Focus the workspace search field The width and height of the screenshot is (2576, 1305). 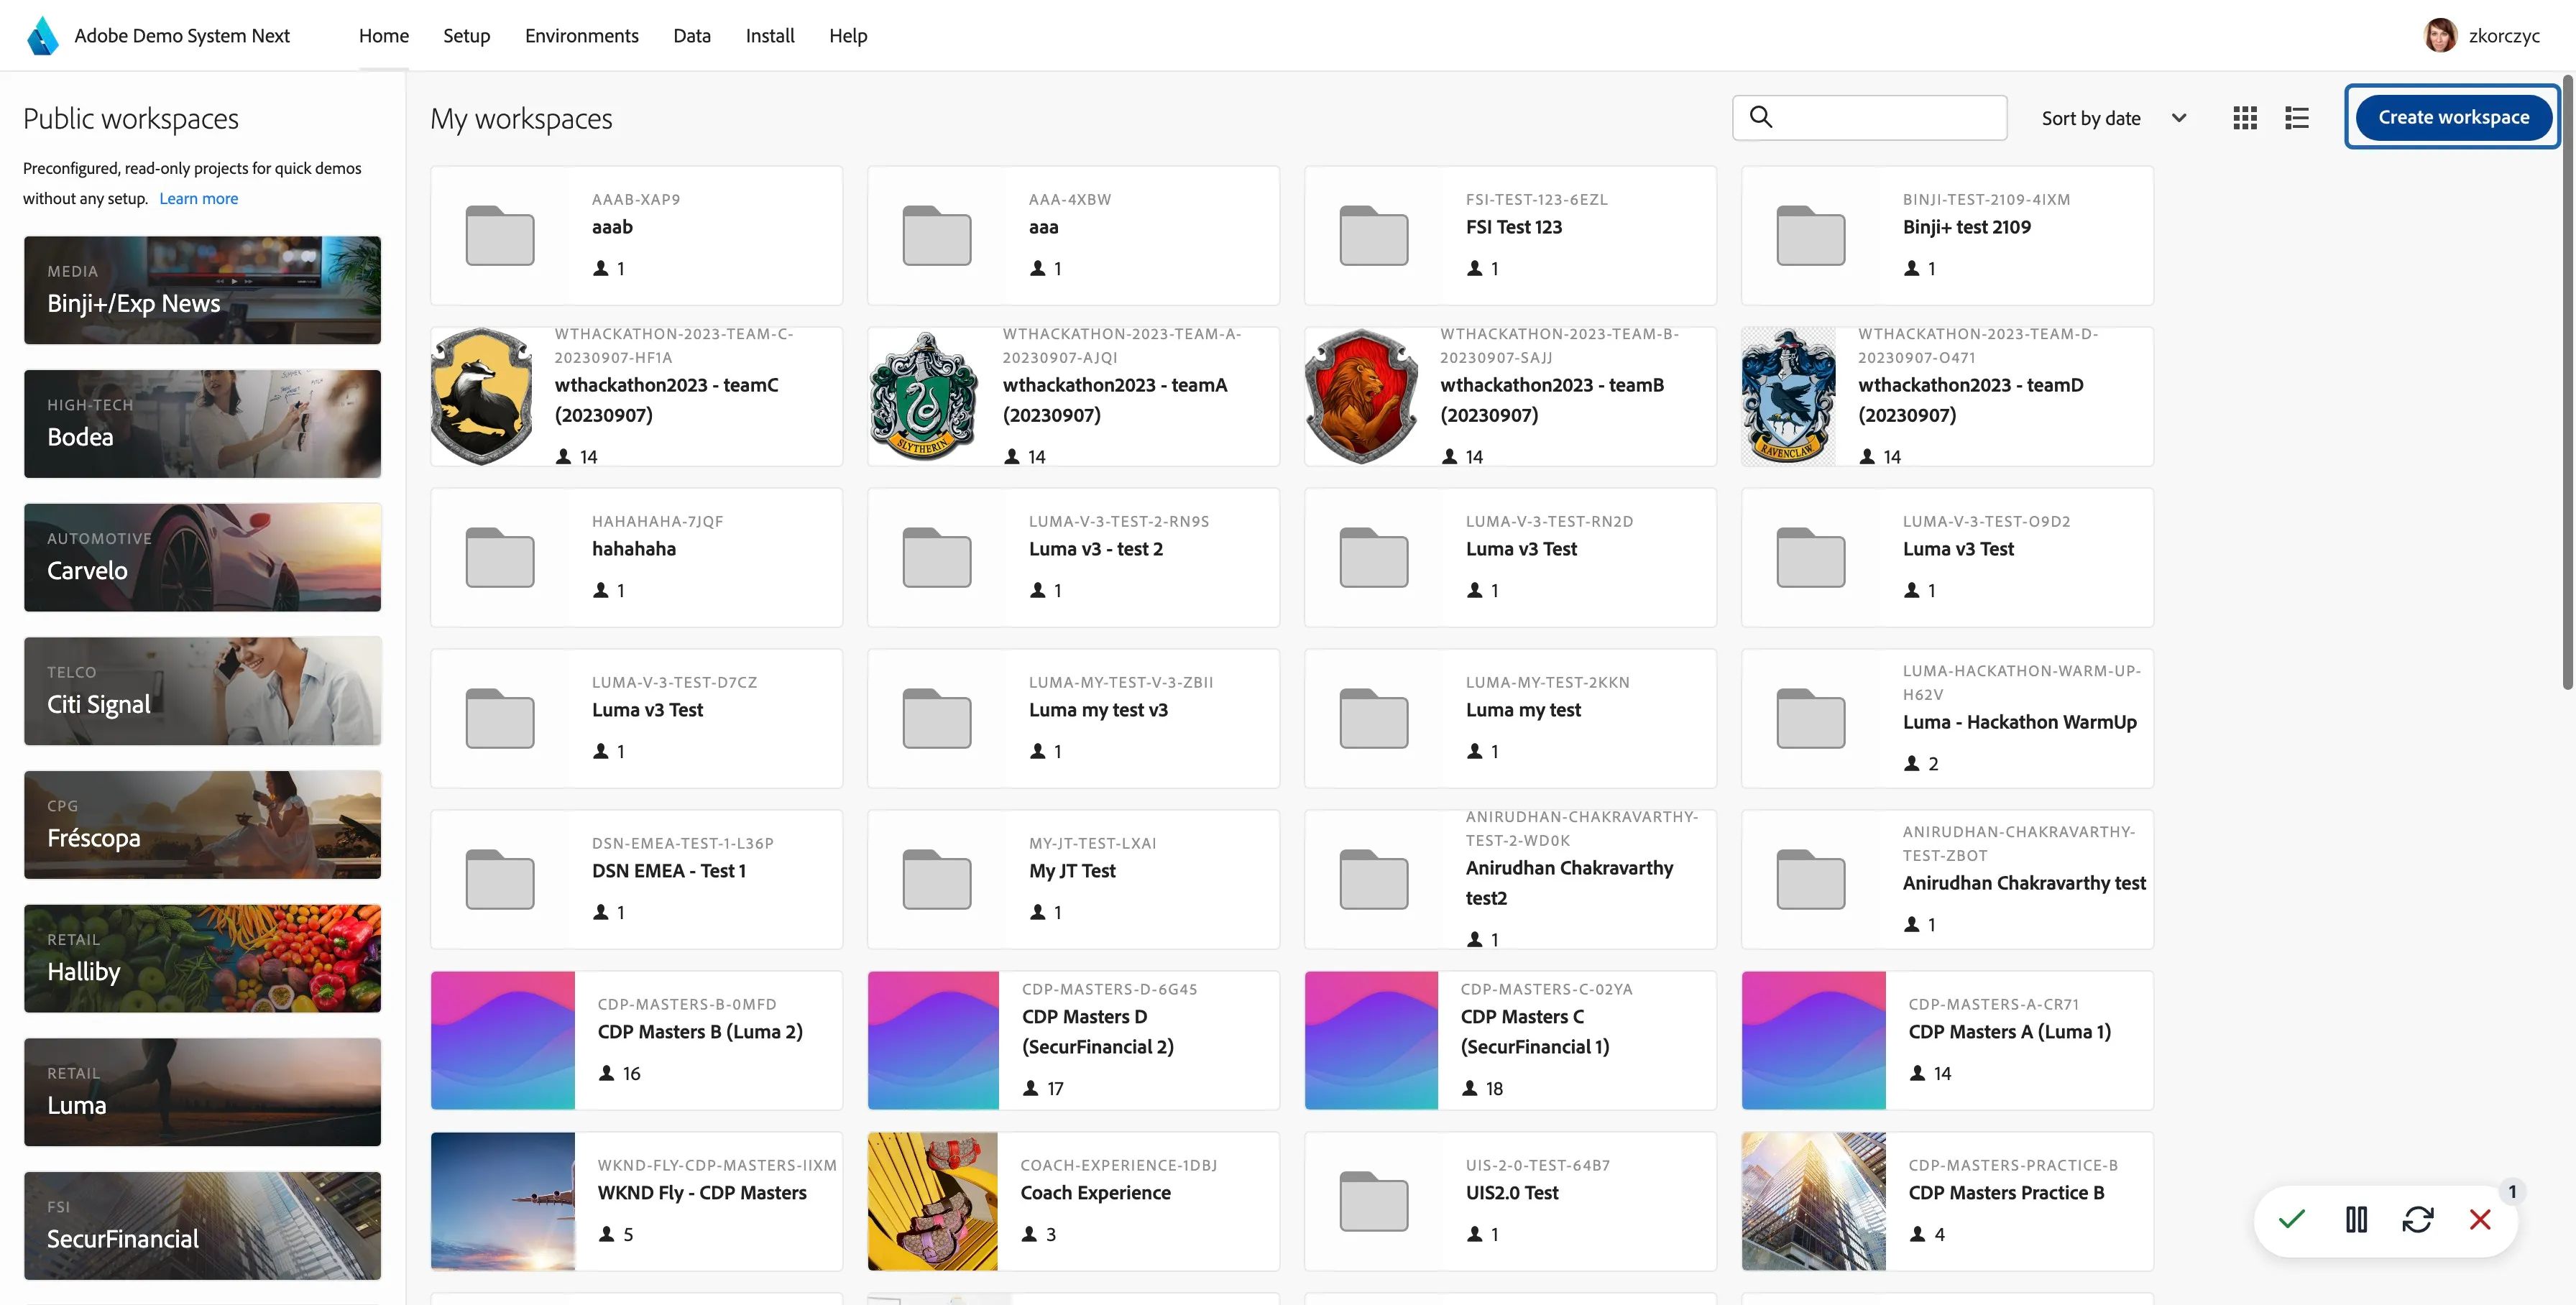tap(1869, 118)
